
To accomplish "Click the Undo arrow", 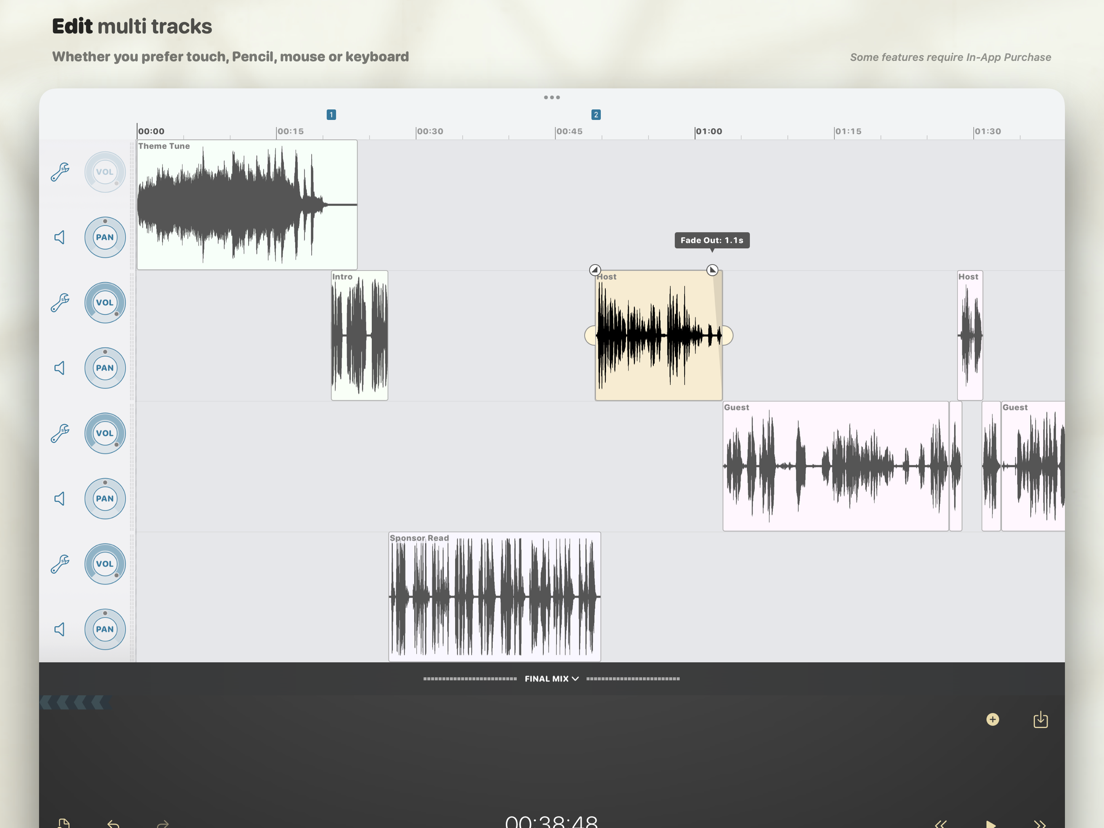I will 113,822.
